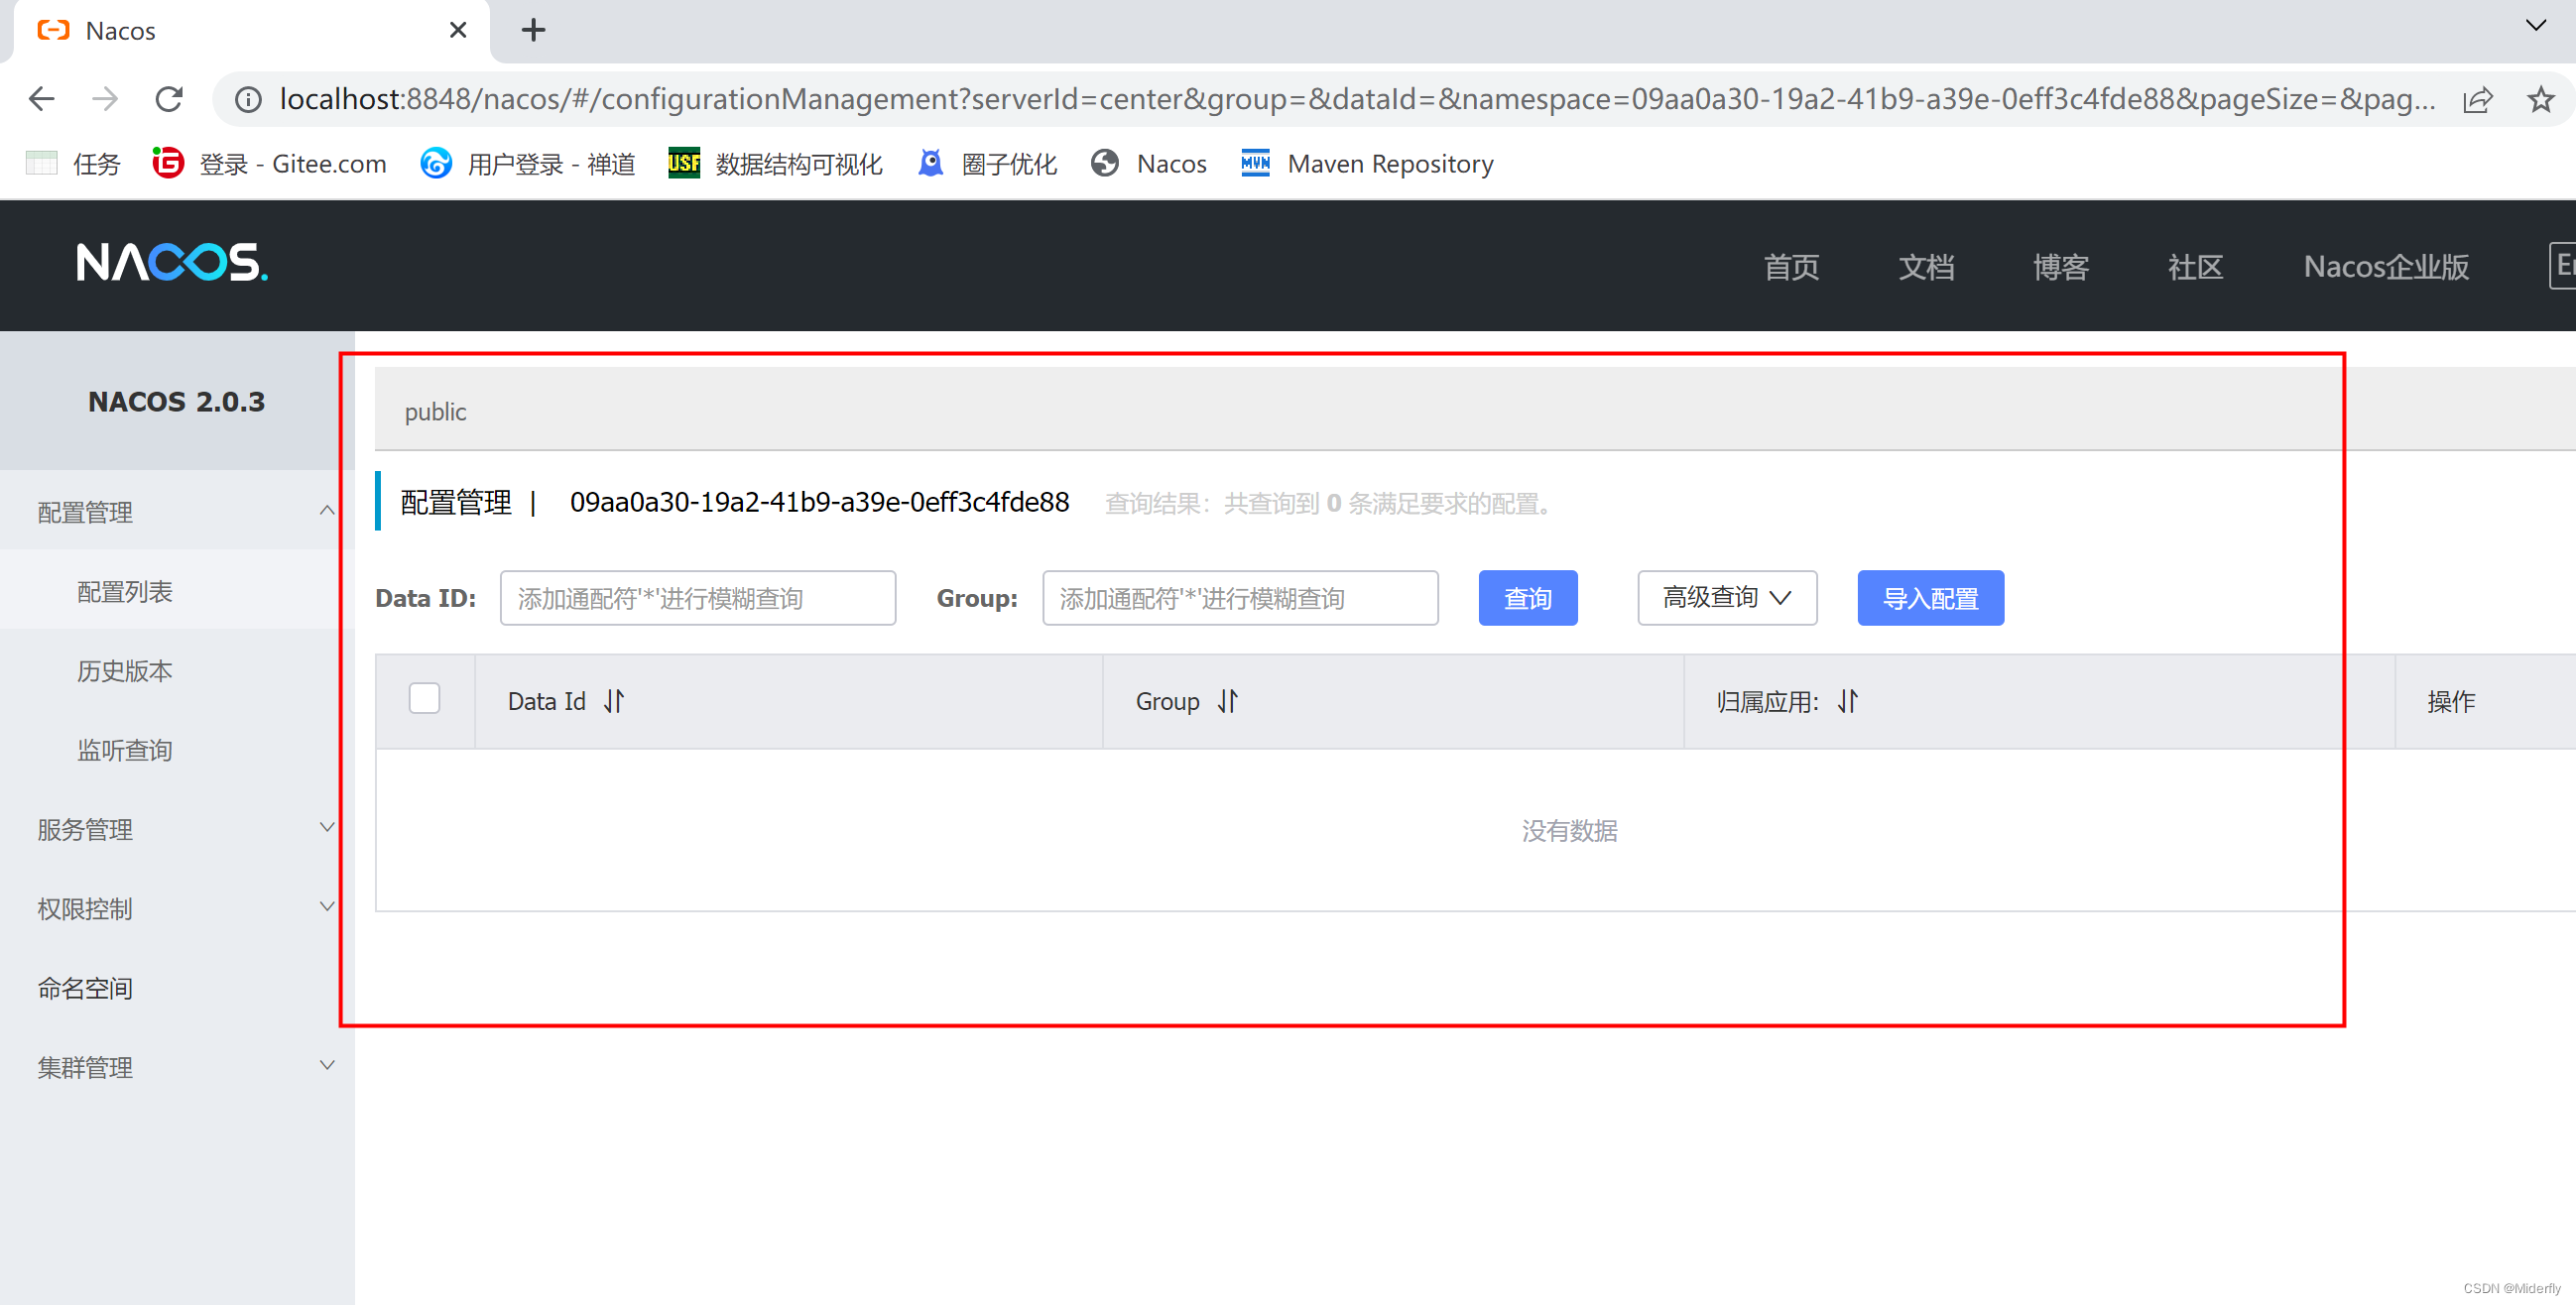Screen dimensions: 2576x1305
Task: Click the browser address bar URL
Action: click(x=1358, y=99)
